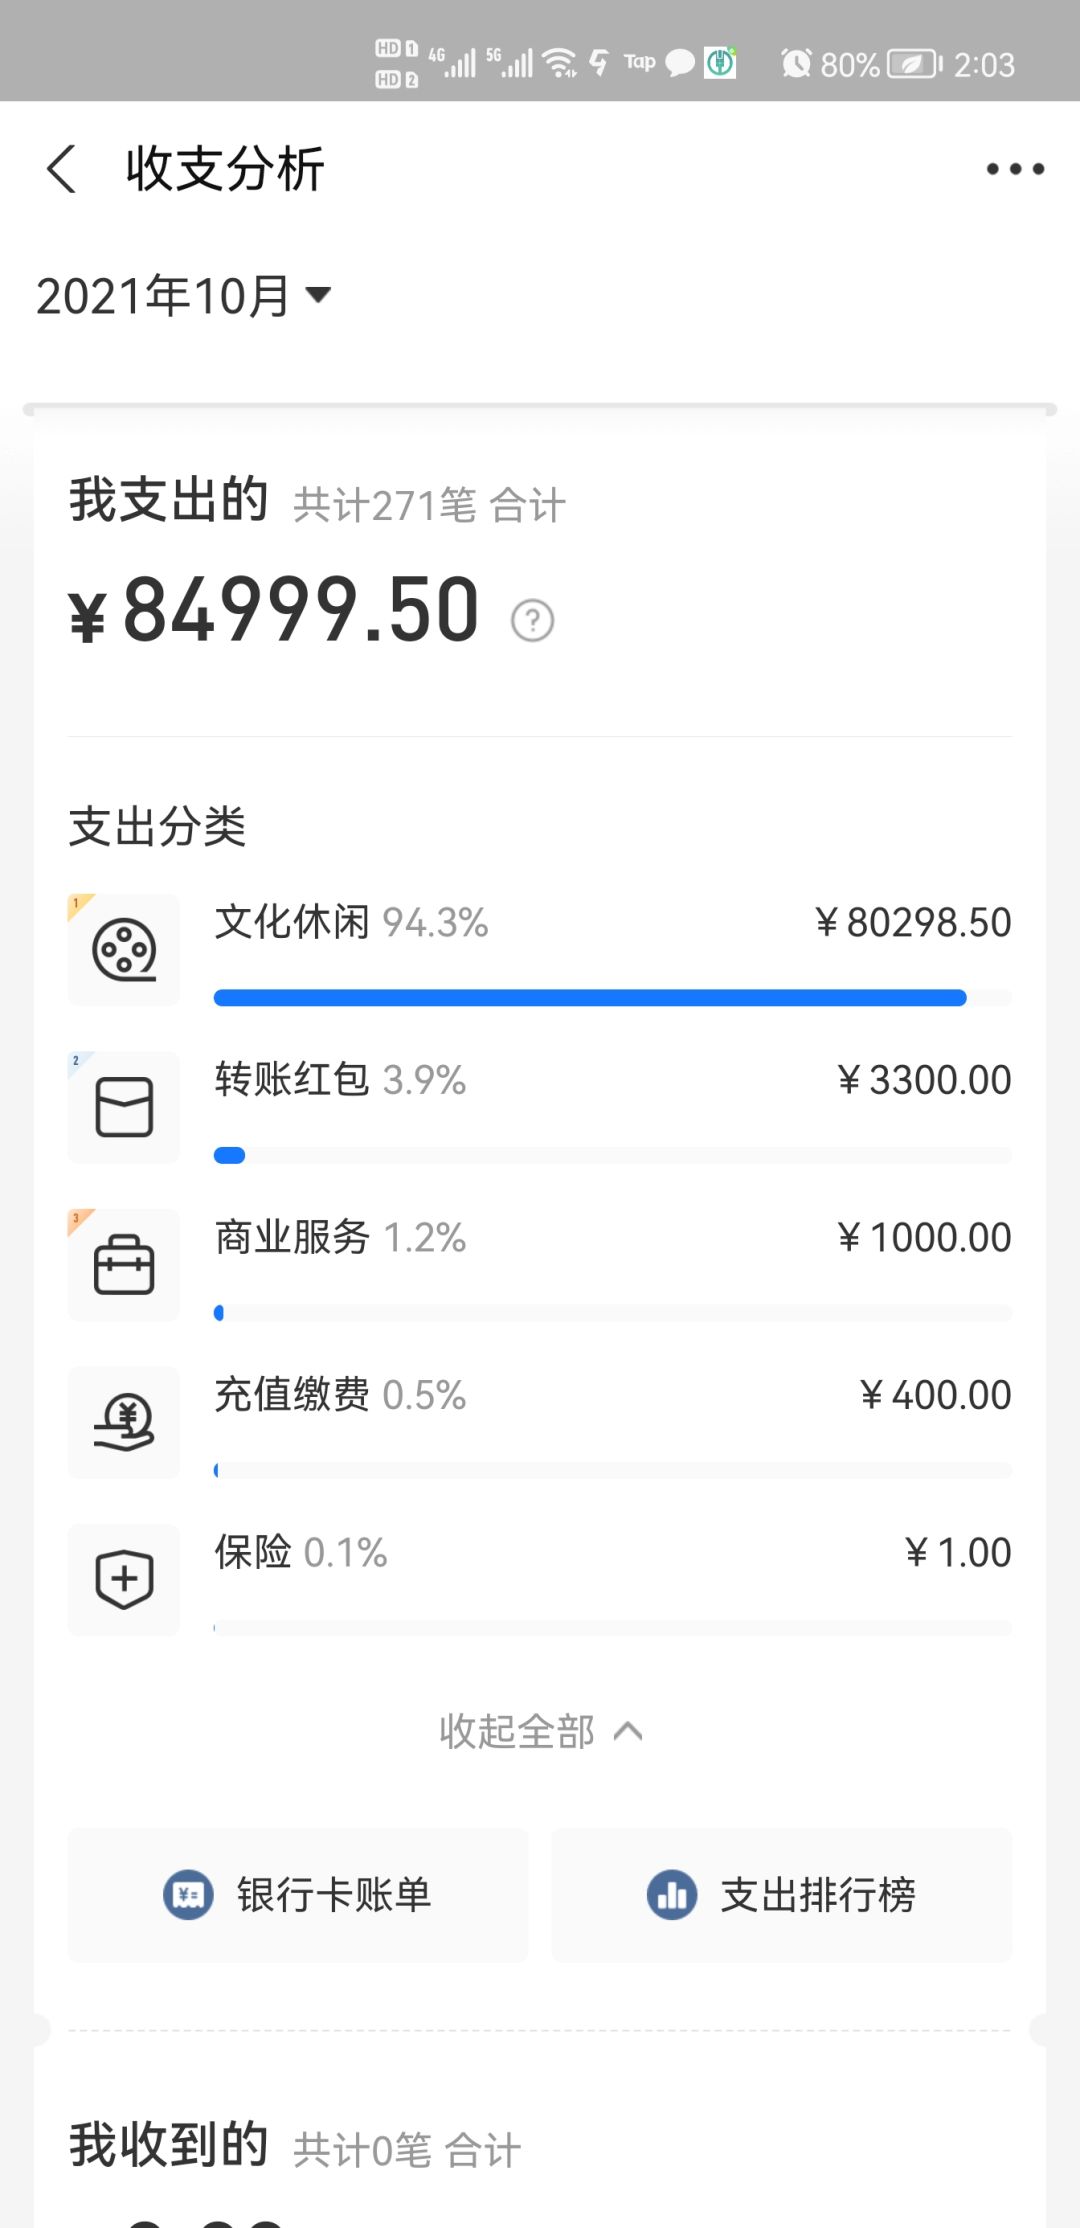Image resolution: width=1080 pixels, height=2228 pixels.
Task: Tap the 充值缴费 ¥400.00 amount
Action: (936, 1395)
